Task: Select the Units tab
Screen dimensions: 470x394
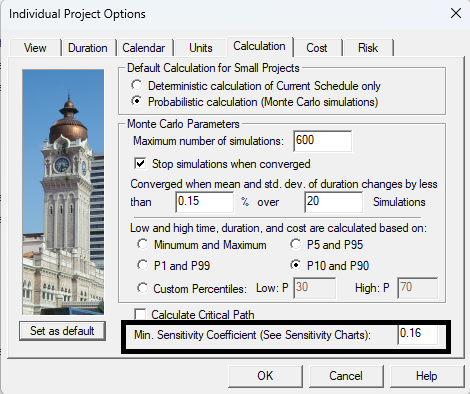Action: point(201,48)
